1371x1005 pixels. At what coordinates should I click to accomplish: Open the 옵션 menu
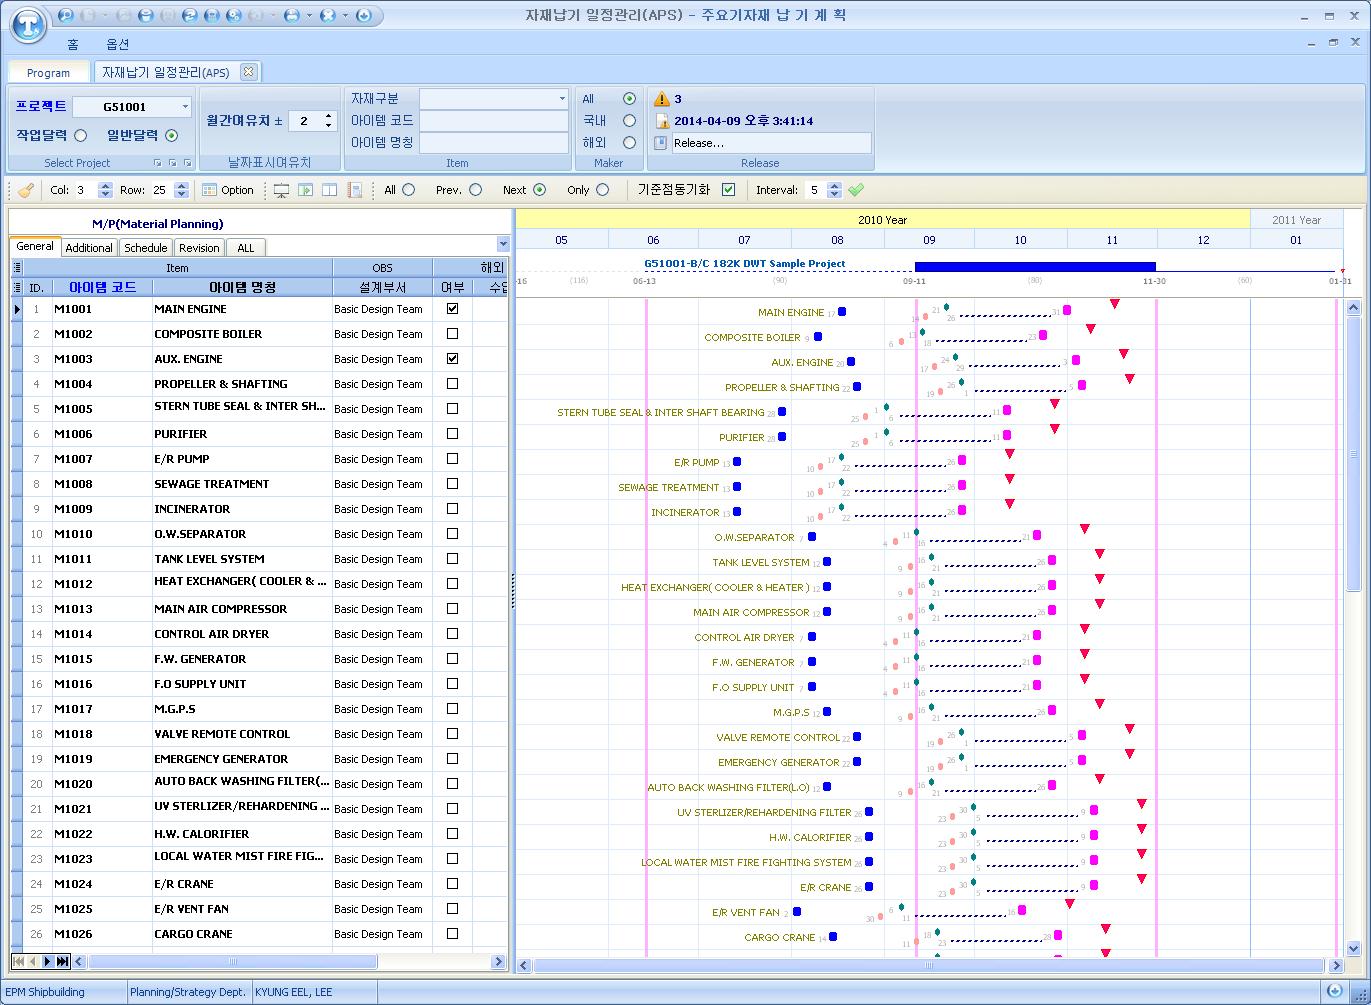(x=117, y=44)
